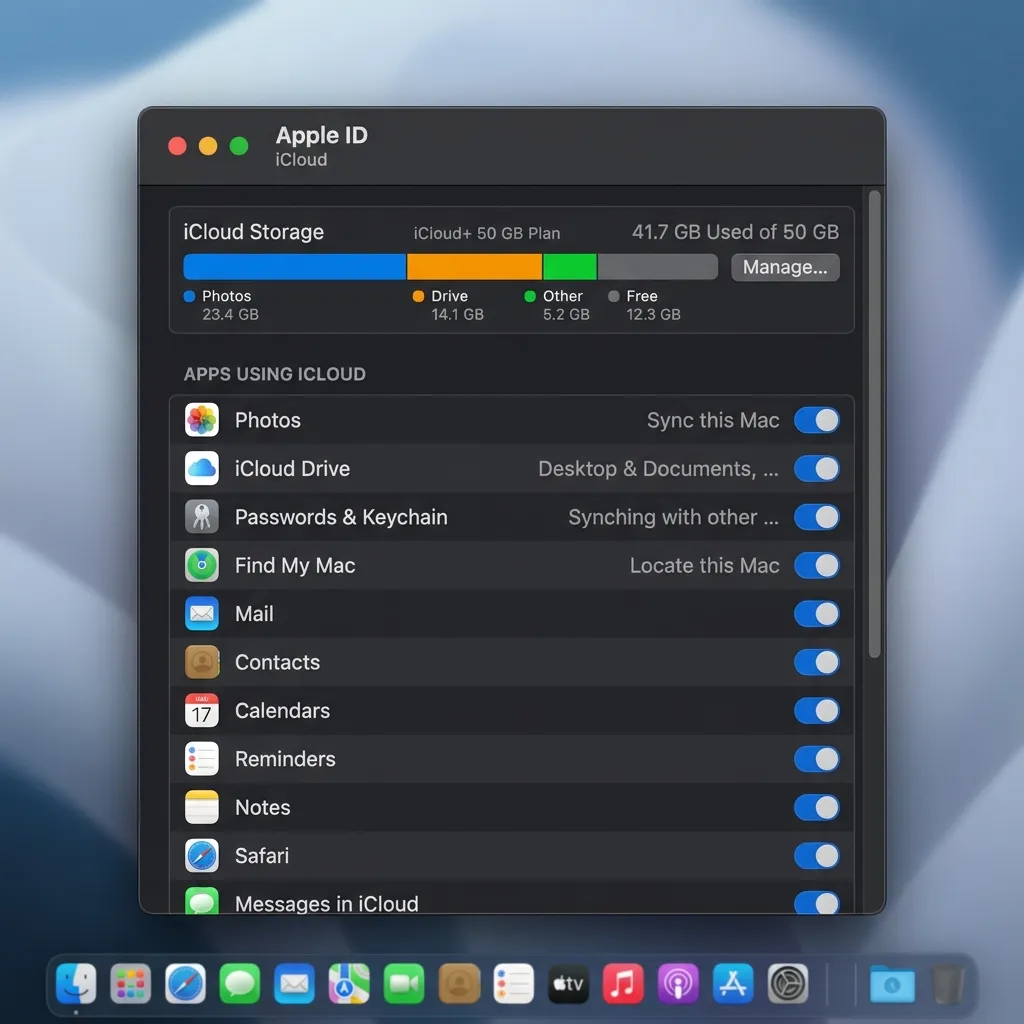This screenshot has height=1024, width=1024.
Task: Click the yellow minimize window button
Action: 208,146
